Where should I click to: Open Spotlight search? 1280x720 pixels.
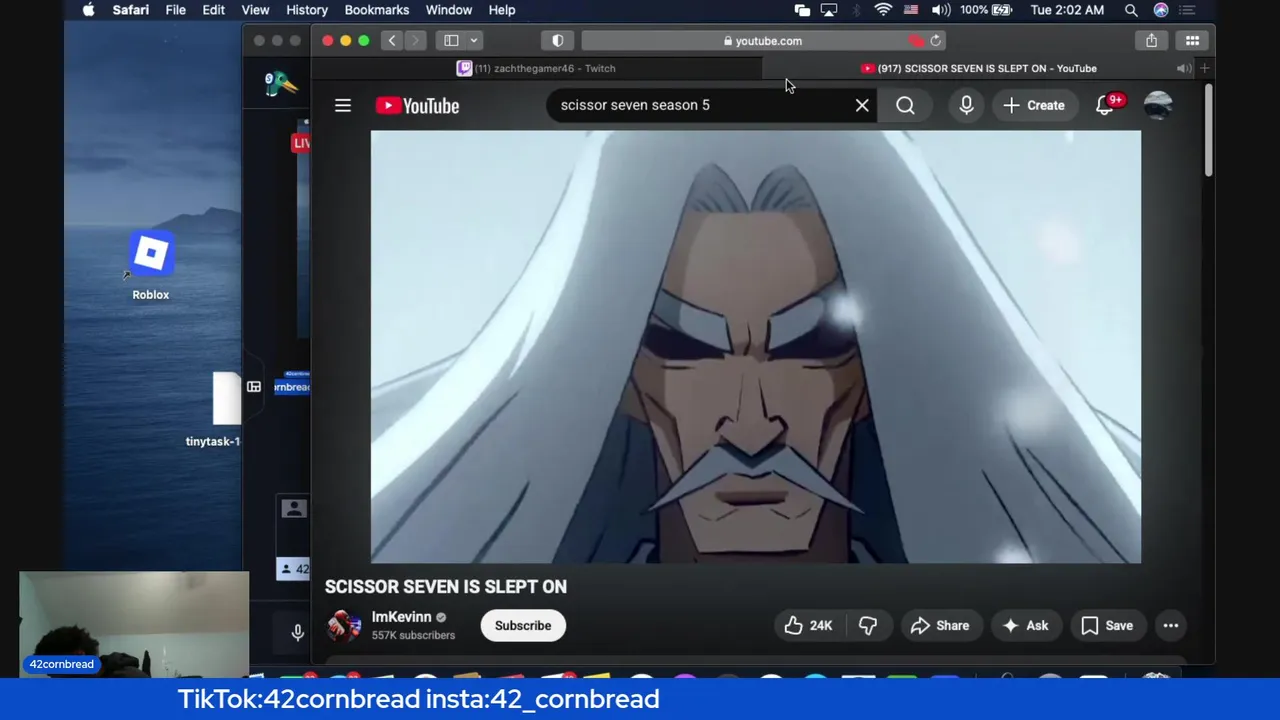tap(1131, 10)
